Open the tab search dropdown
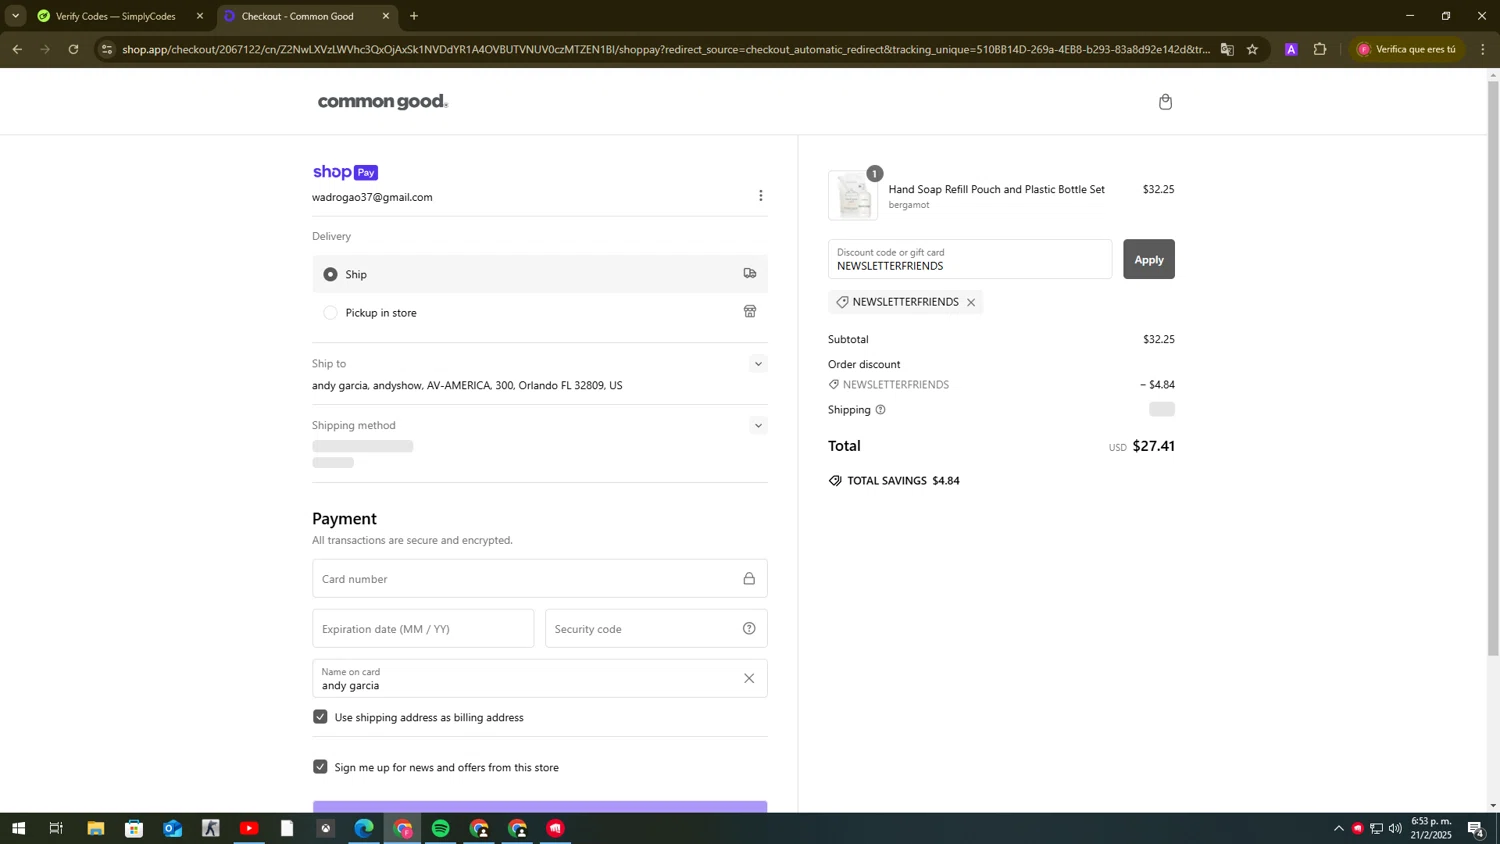The height and width of the screenshot is (844, 1500). (x=15, y=16)
